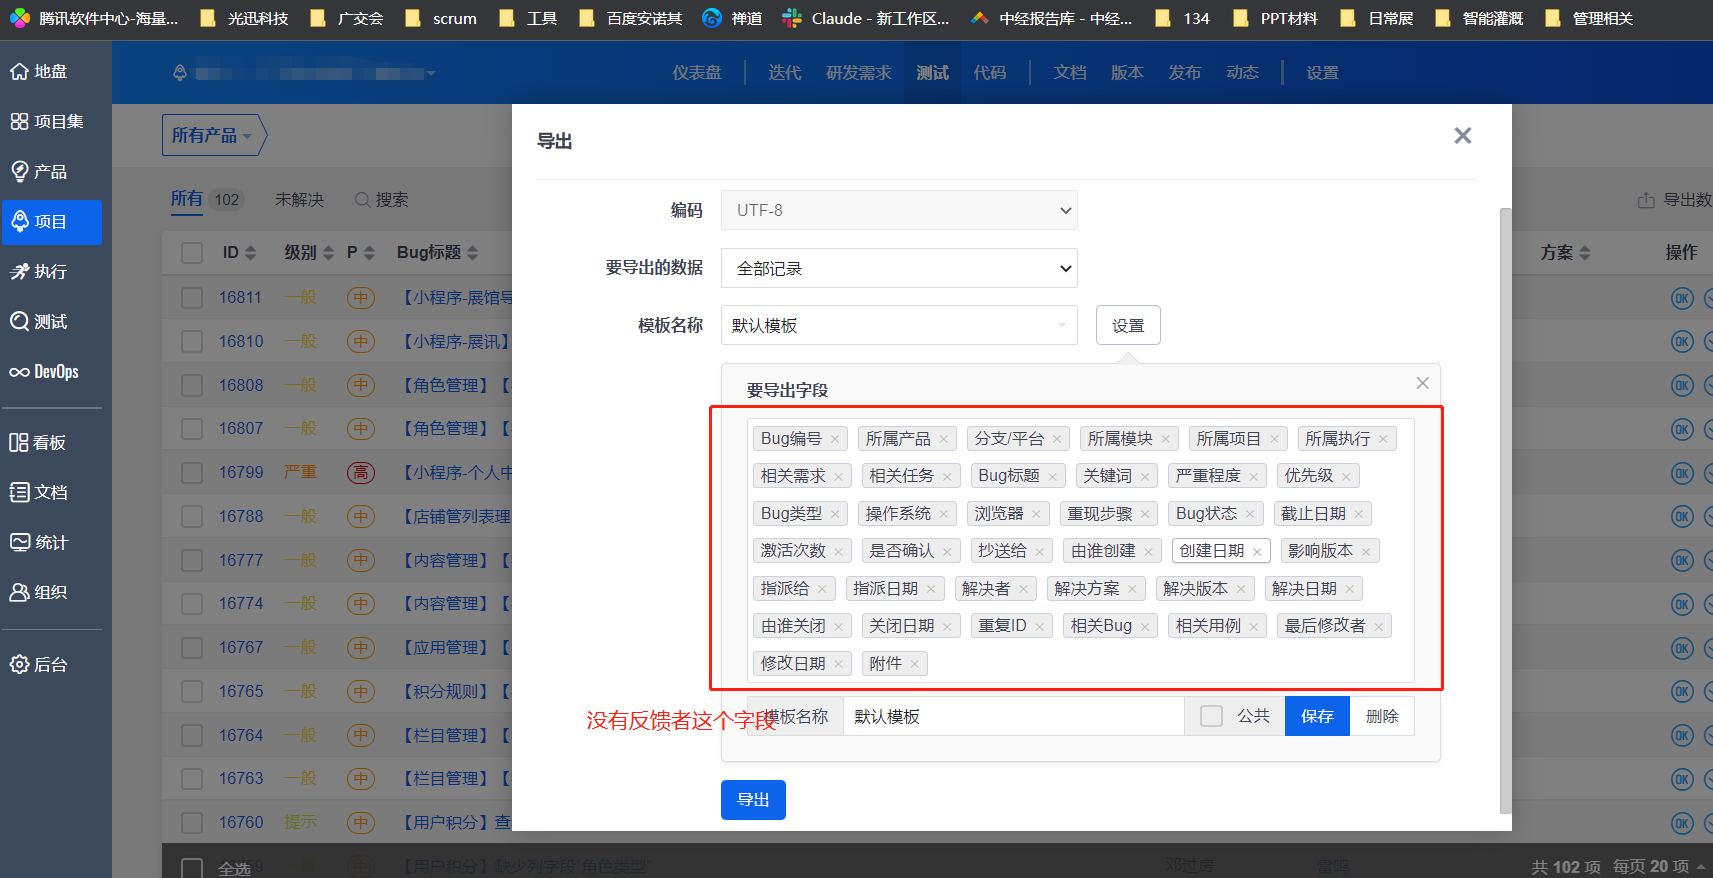Close the 要导出字段 settings panel
This screenshot has height=878, width=1713.
1422,383
